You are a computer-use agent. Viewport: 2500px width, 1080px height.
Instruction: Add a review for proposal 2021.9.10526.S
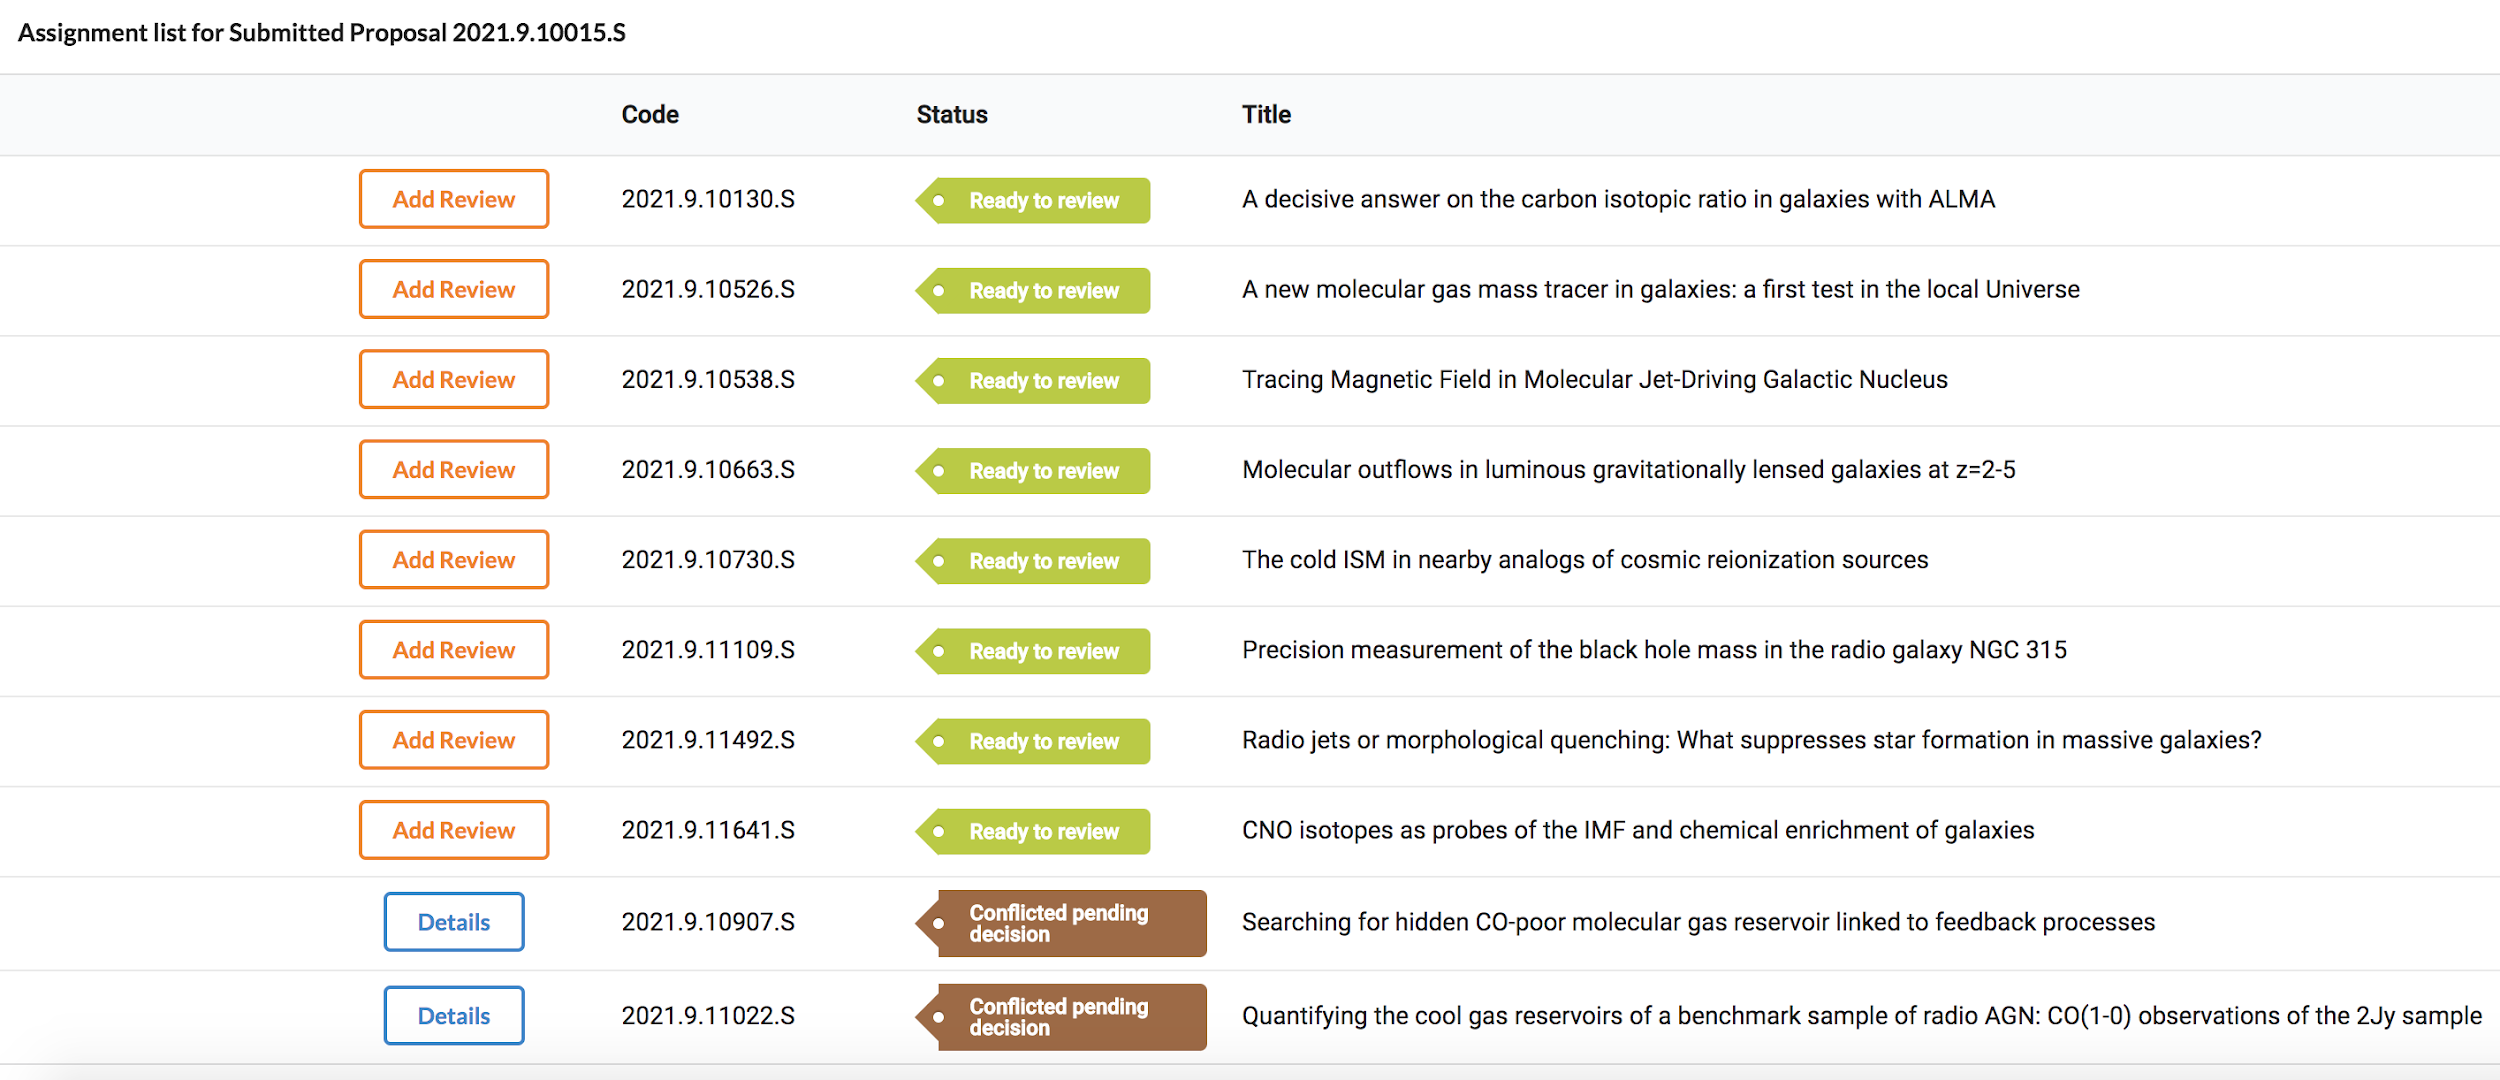pos(454,289)
